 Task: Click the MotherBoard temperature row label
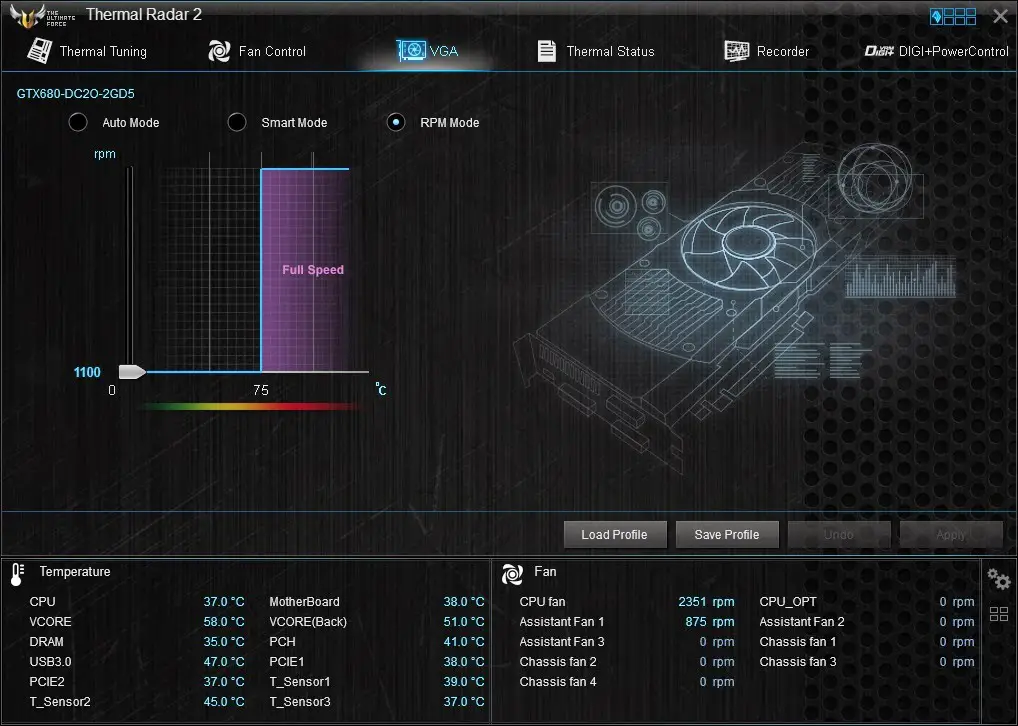304,602
